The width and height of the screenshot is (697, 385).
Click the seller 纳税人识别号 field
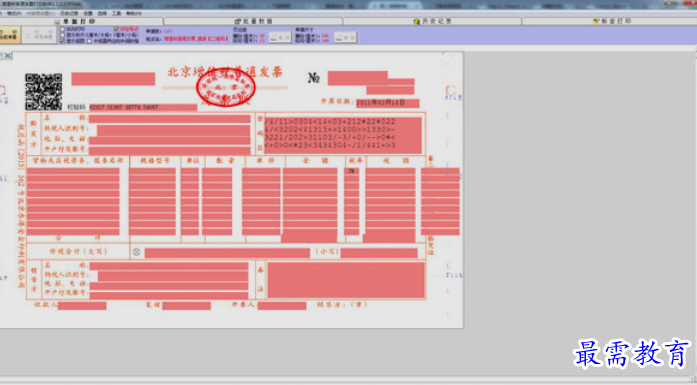tap(173, 277)
